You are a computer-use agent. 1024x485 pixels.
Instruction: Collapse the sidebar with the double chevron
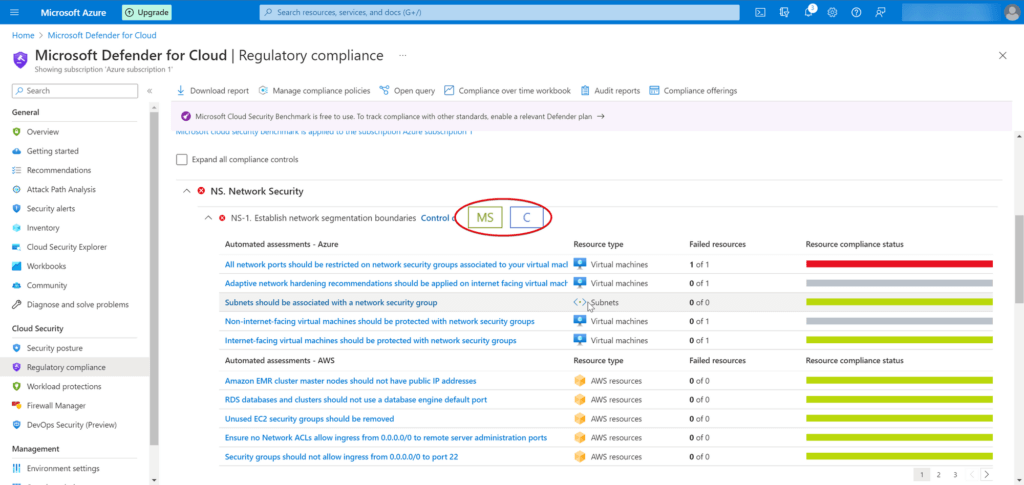[x=150, y=91]
